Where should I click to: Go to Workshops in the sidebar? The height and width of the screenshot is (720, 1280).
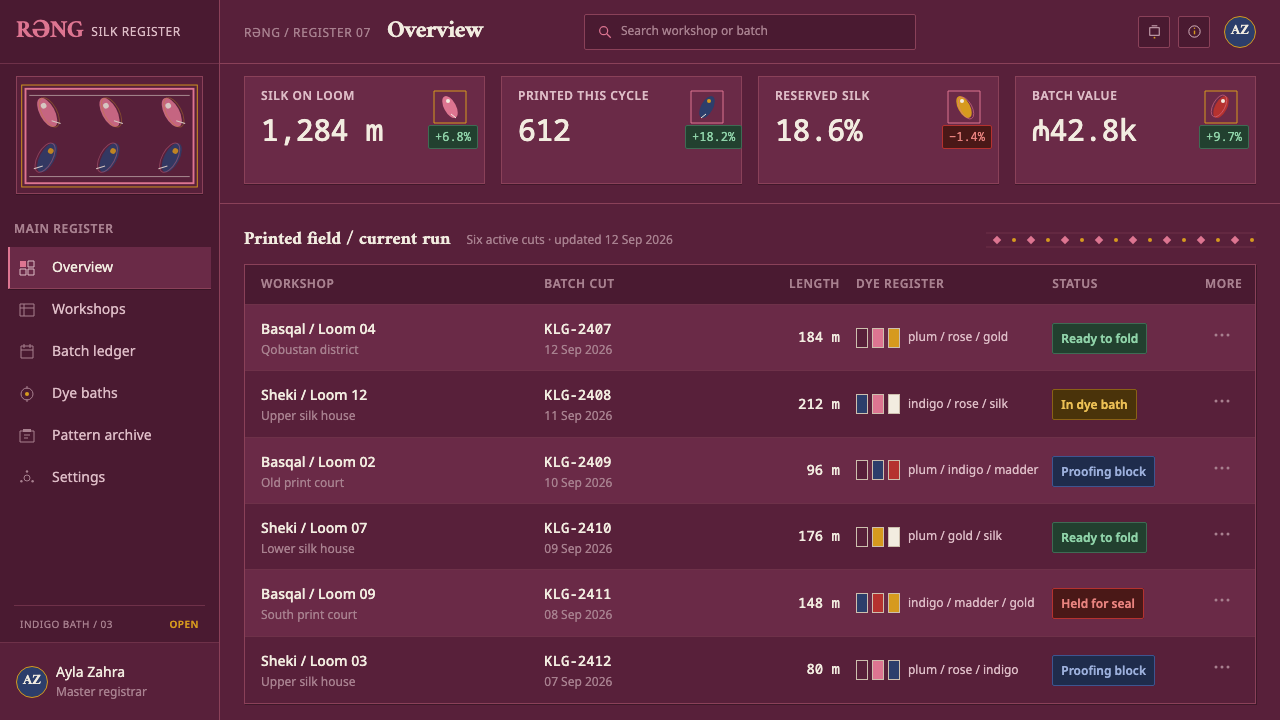tap(110, 309)
